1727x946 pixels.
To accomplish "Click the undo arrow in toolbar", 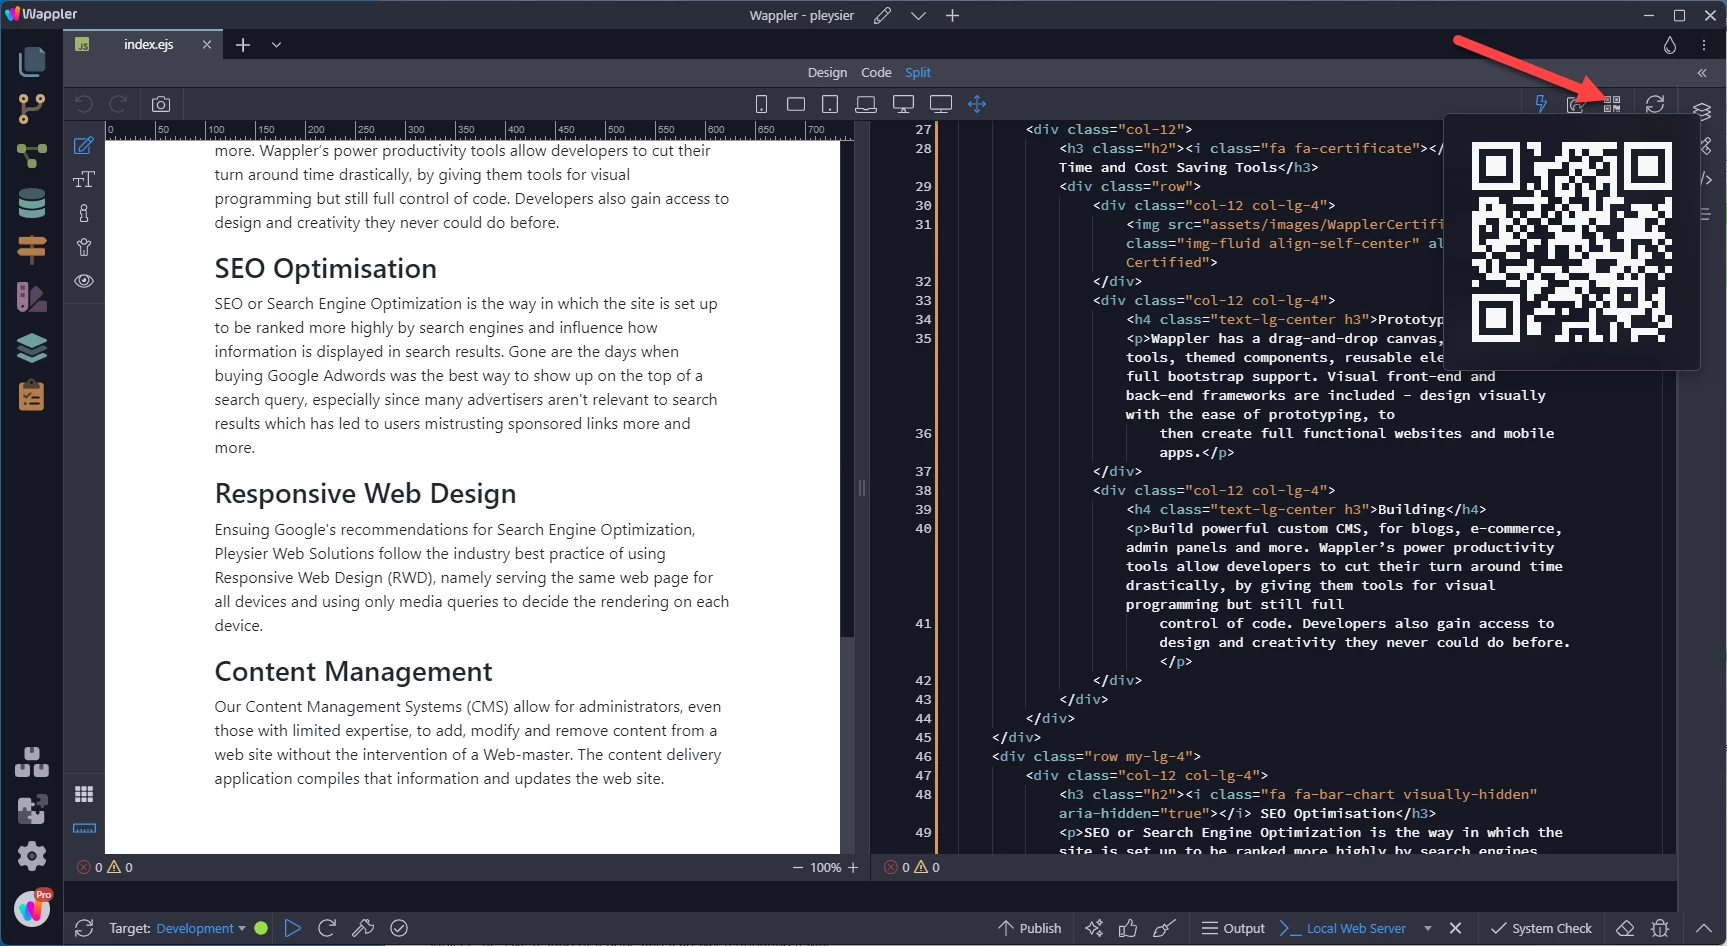I will click(84, 104).
